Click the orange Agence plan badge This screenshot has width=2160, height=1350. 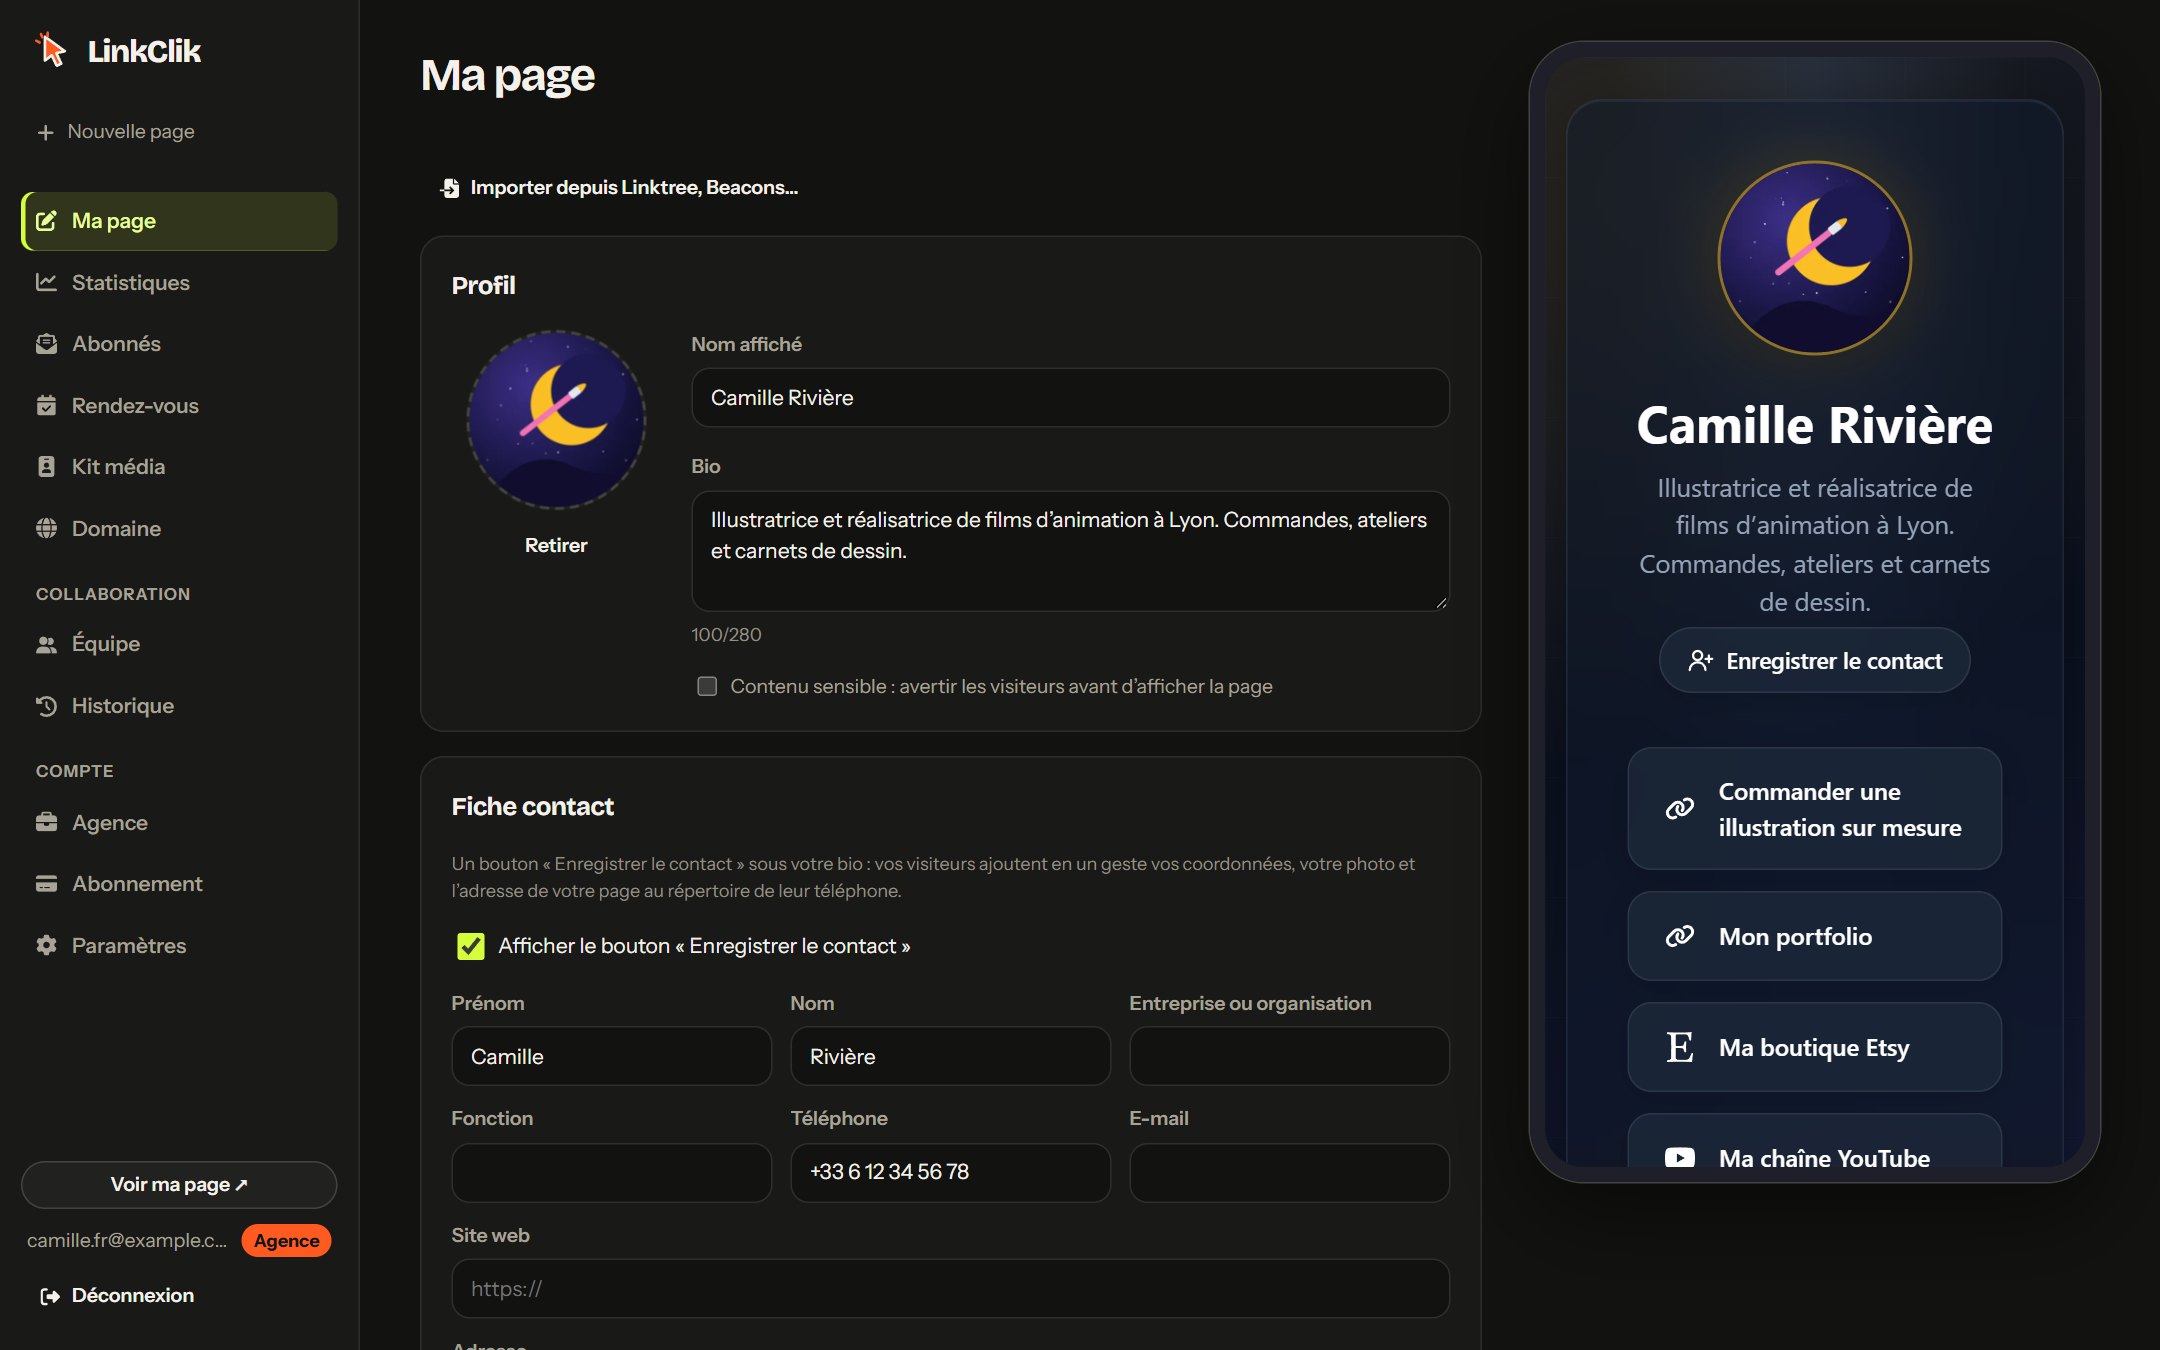coord(286,1240)
